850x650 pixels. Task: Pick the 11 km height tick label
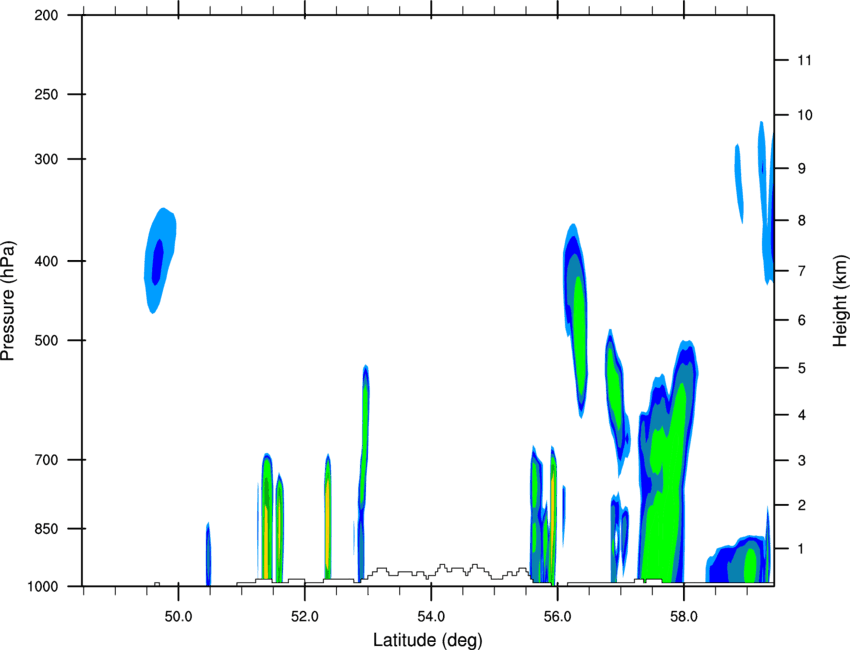click(x=805, y=60)
